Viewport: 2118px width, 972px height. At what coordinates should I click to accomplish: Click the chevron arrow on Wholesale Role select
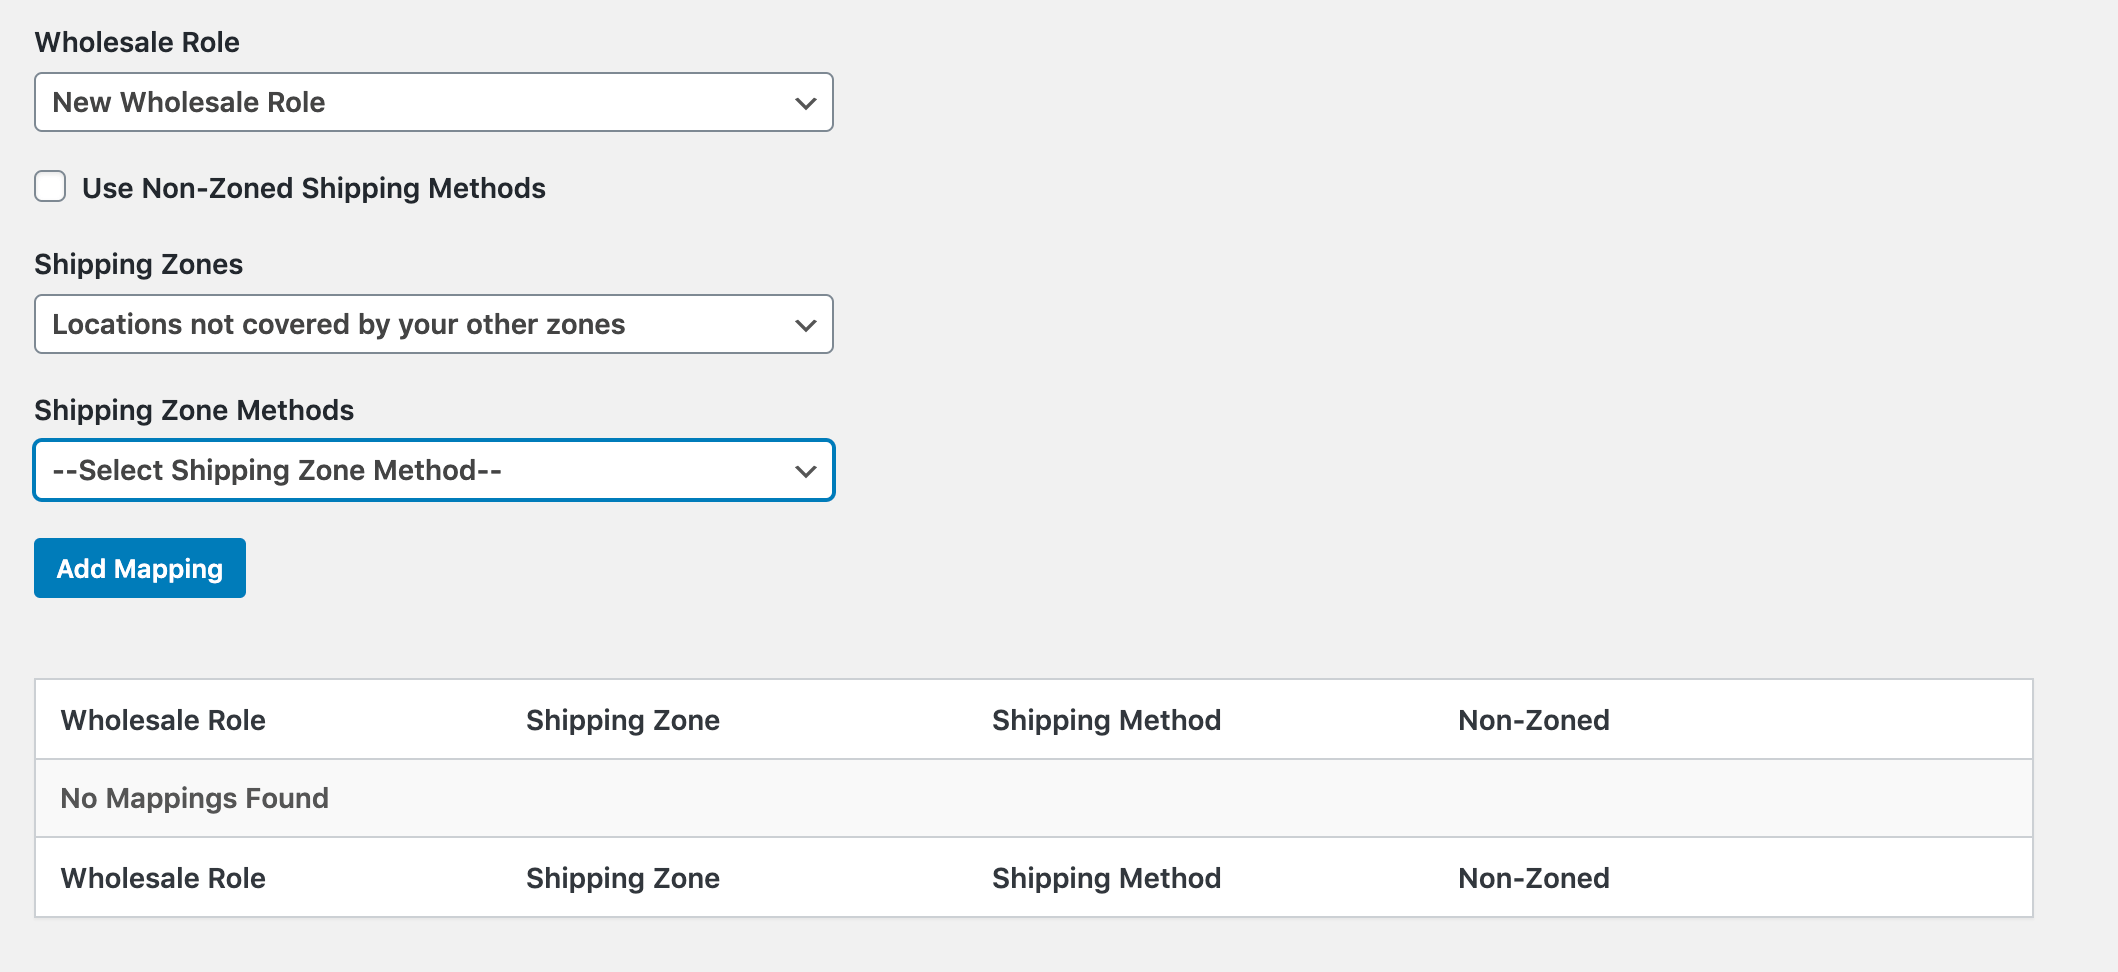coord(805,103)
